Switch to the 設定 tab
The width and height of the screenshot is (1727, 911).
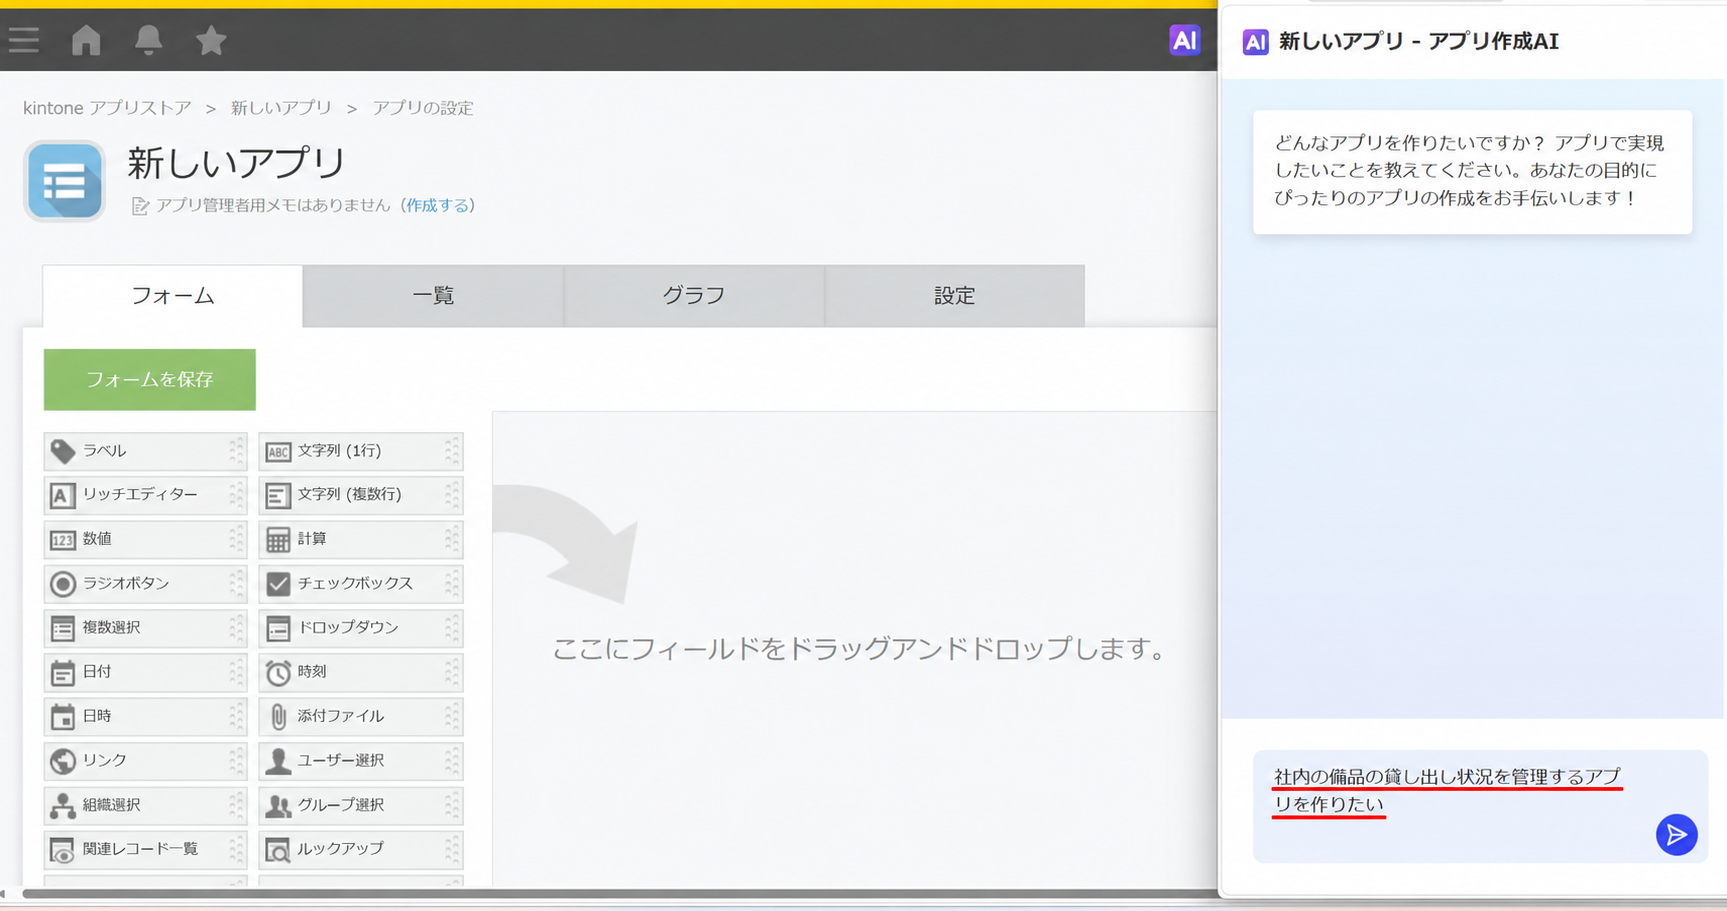(x=955, y=296)
